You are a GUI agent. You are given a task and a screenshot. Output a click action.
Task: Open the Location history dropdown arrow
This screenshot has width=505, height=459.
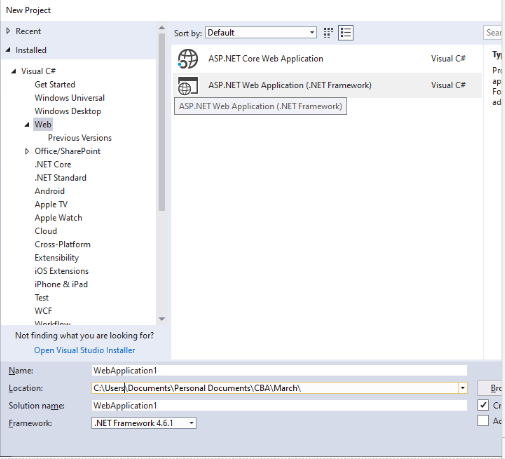point(463,388)
